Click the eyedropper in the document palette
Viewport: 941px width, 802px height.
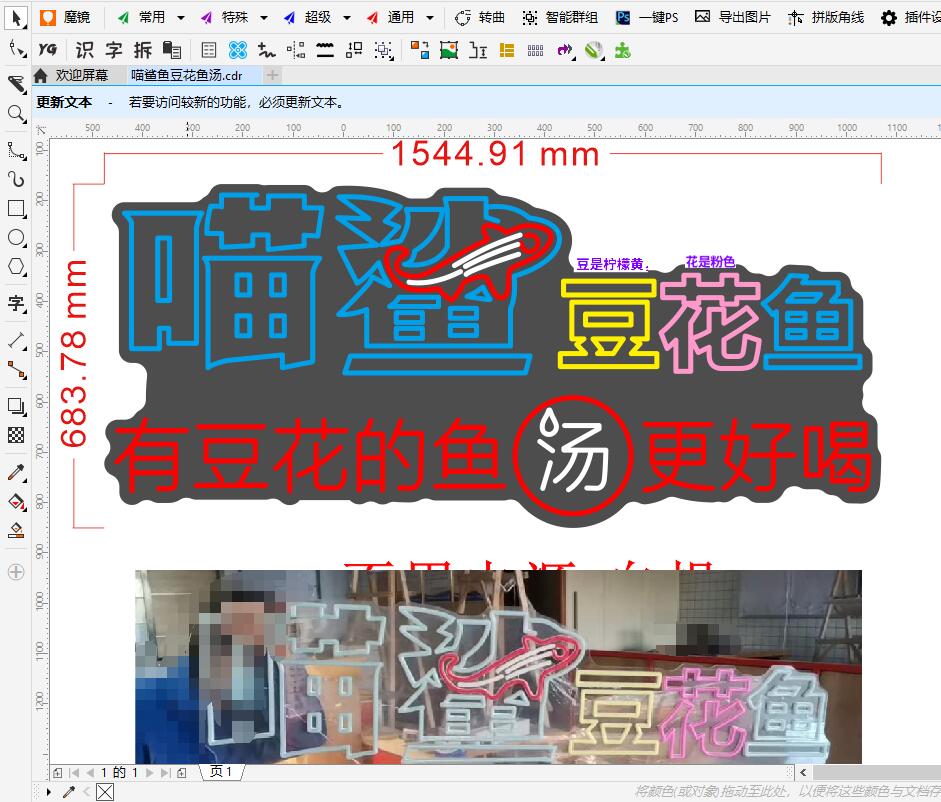[69, 792]
